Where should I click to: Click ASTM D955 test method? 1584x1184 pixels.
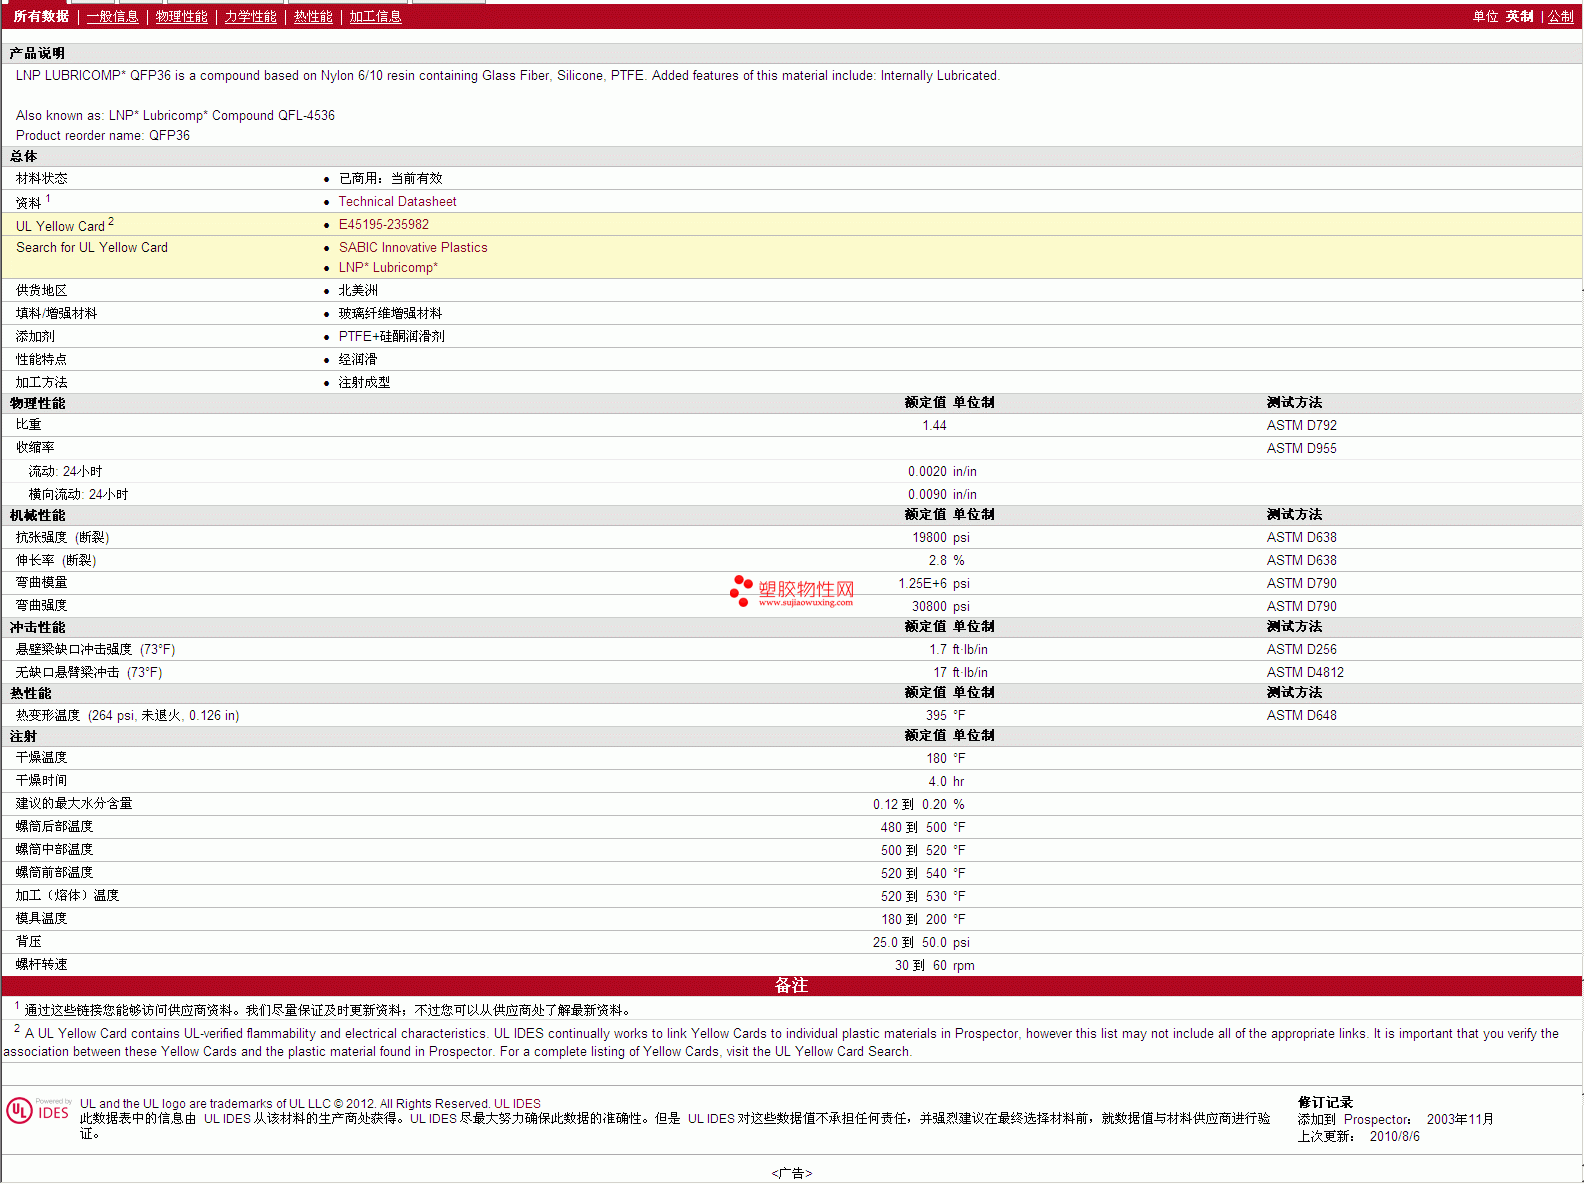1302,449
